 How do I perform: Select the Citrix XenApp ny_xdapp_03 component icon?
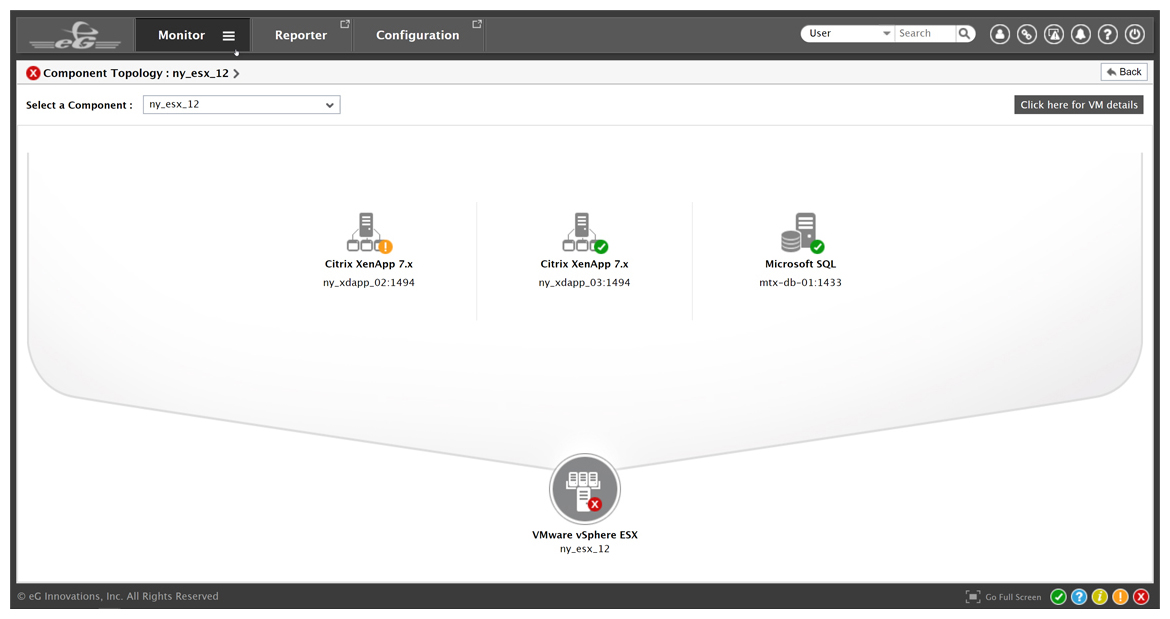(584, 233)
